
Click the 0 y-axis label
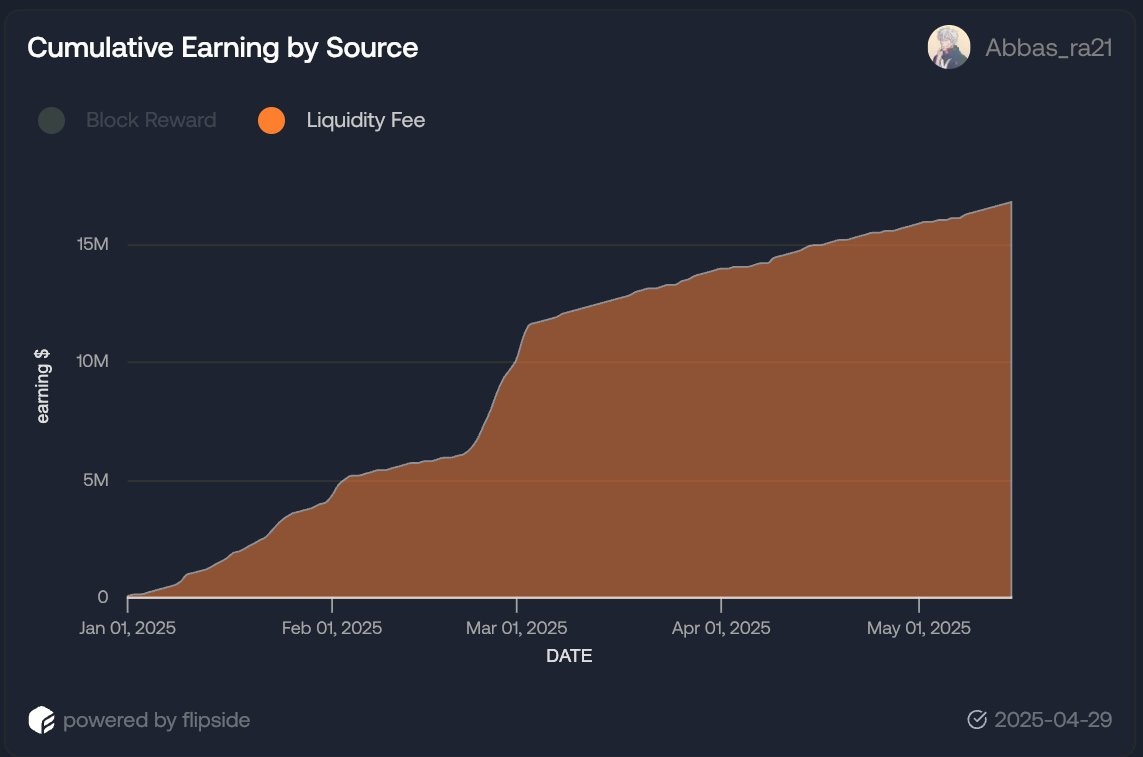[103, 597]
